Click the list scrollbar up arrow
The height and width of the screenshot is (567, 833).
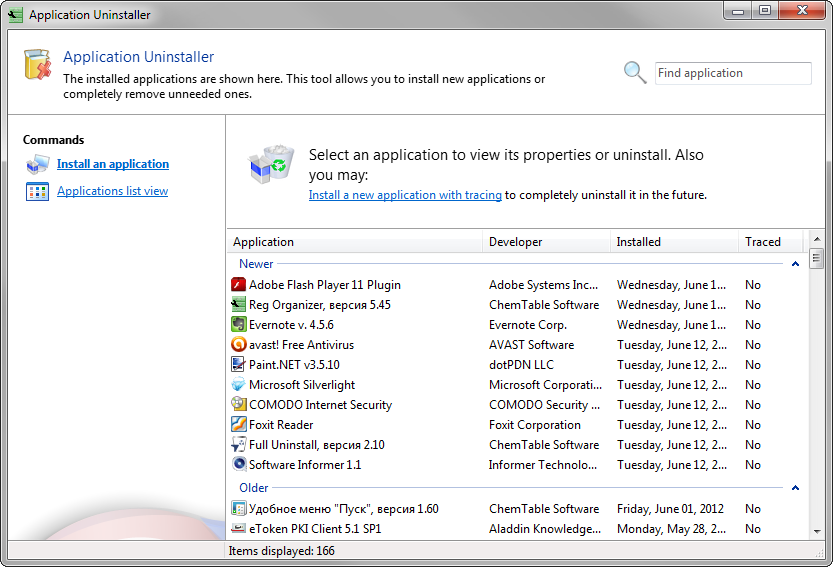pos(817,239)
